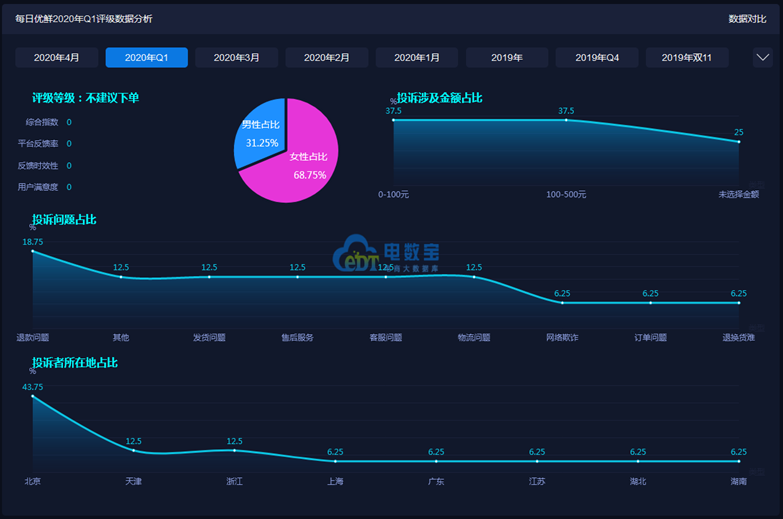Click the 100-500元 data point labeled 37.5
The image size is (783, 519).
(x=566, y=120)
